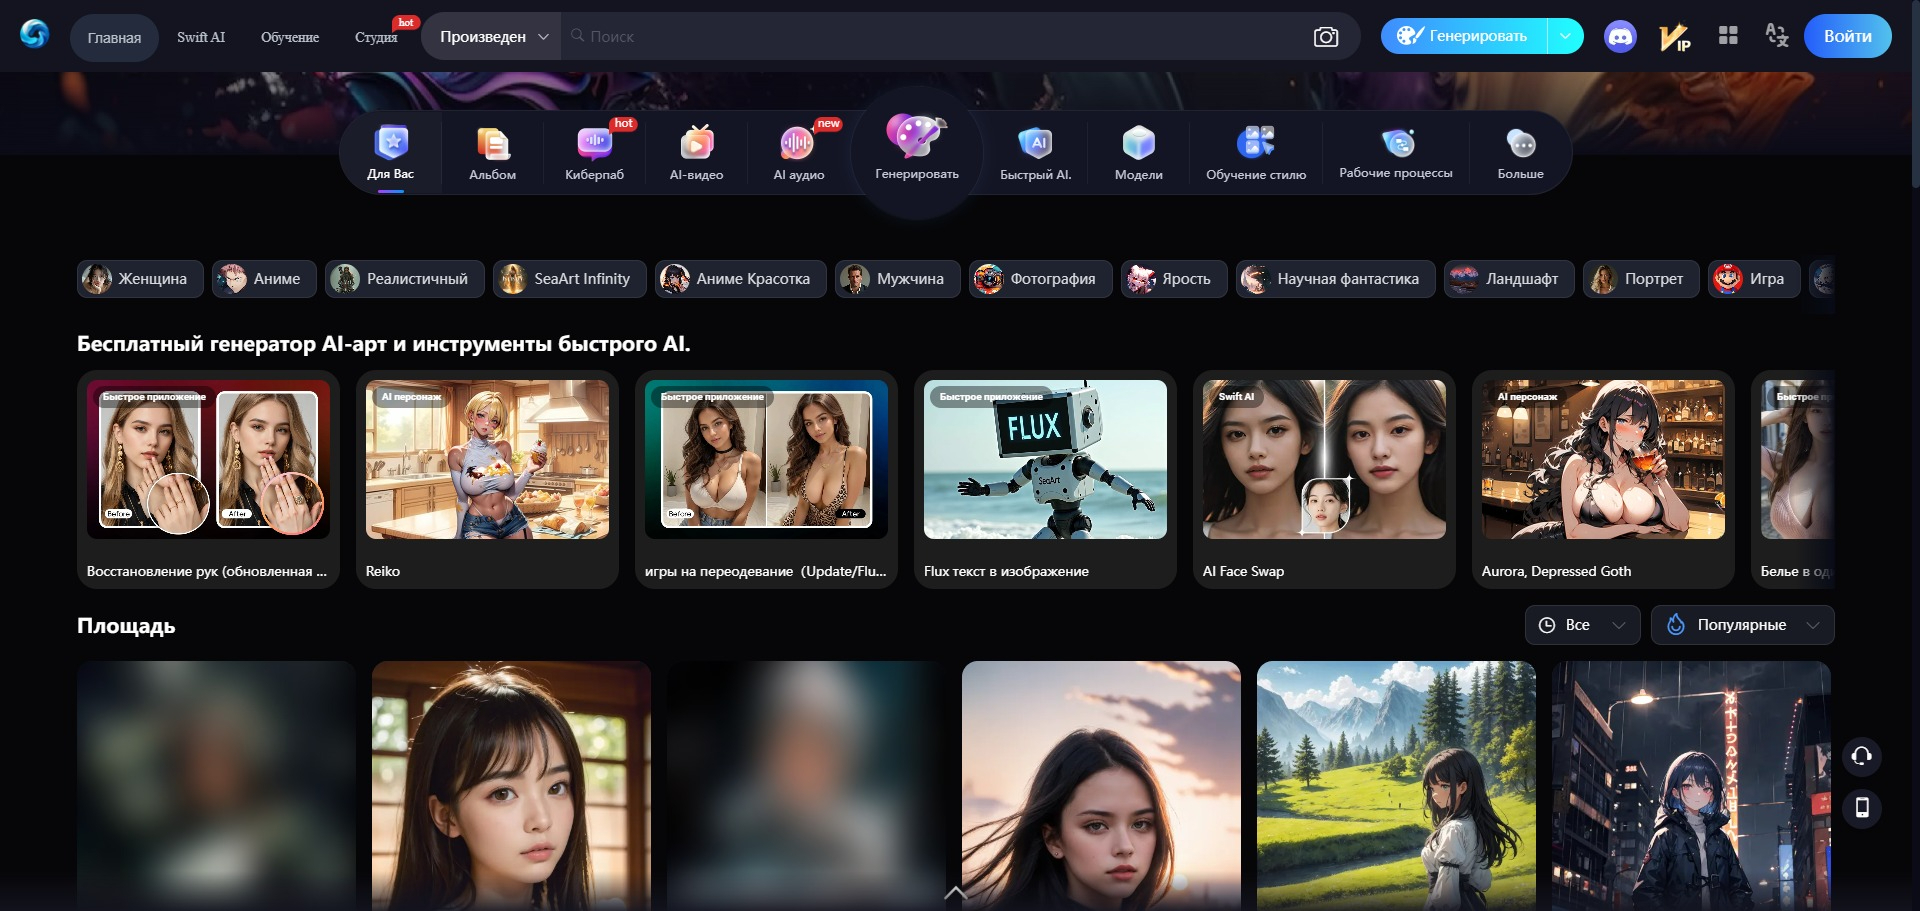Open the игры на переодевание card

[x=766, y=479]
